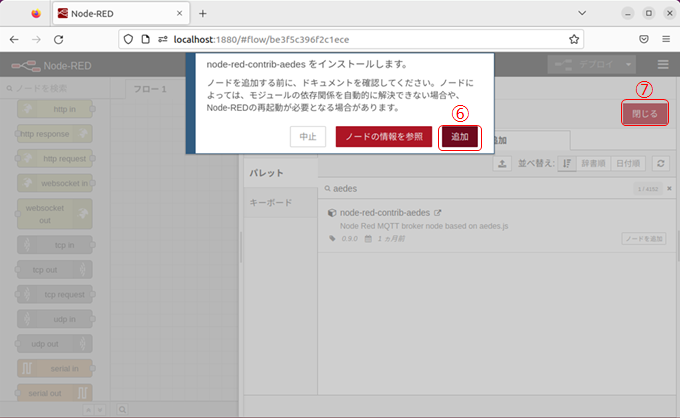Switch to the パレット settings tab

point(267,173)
